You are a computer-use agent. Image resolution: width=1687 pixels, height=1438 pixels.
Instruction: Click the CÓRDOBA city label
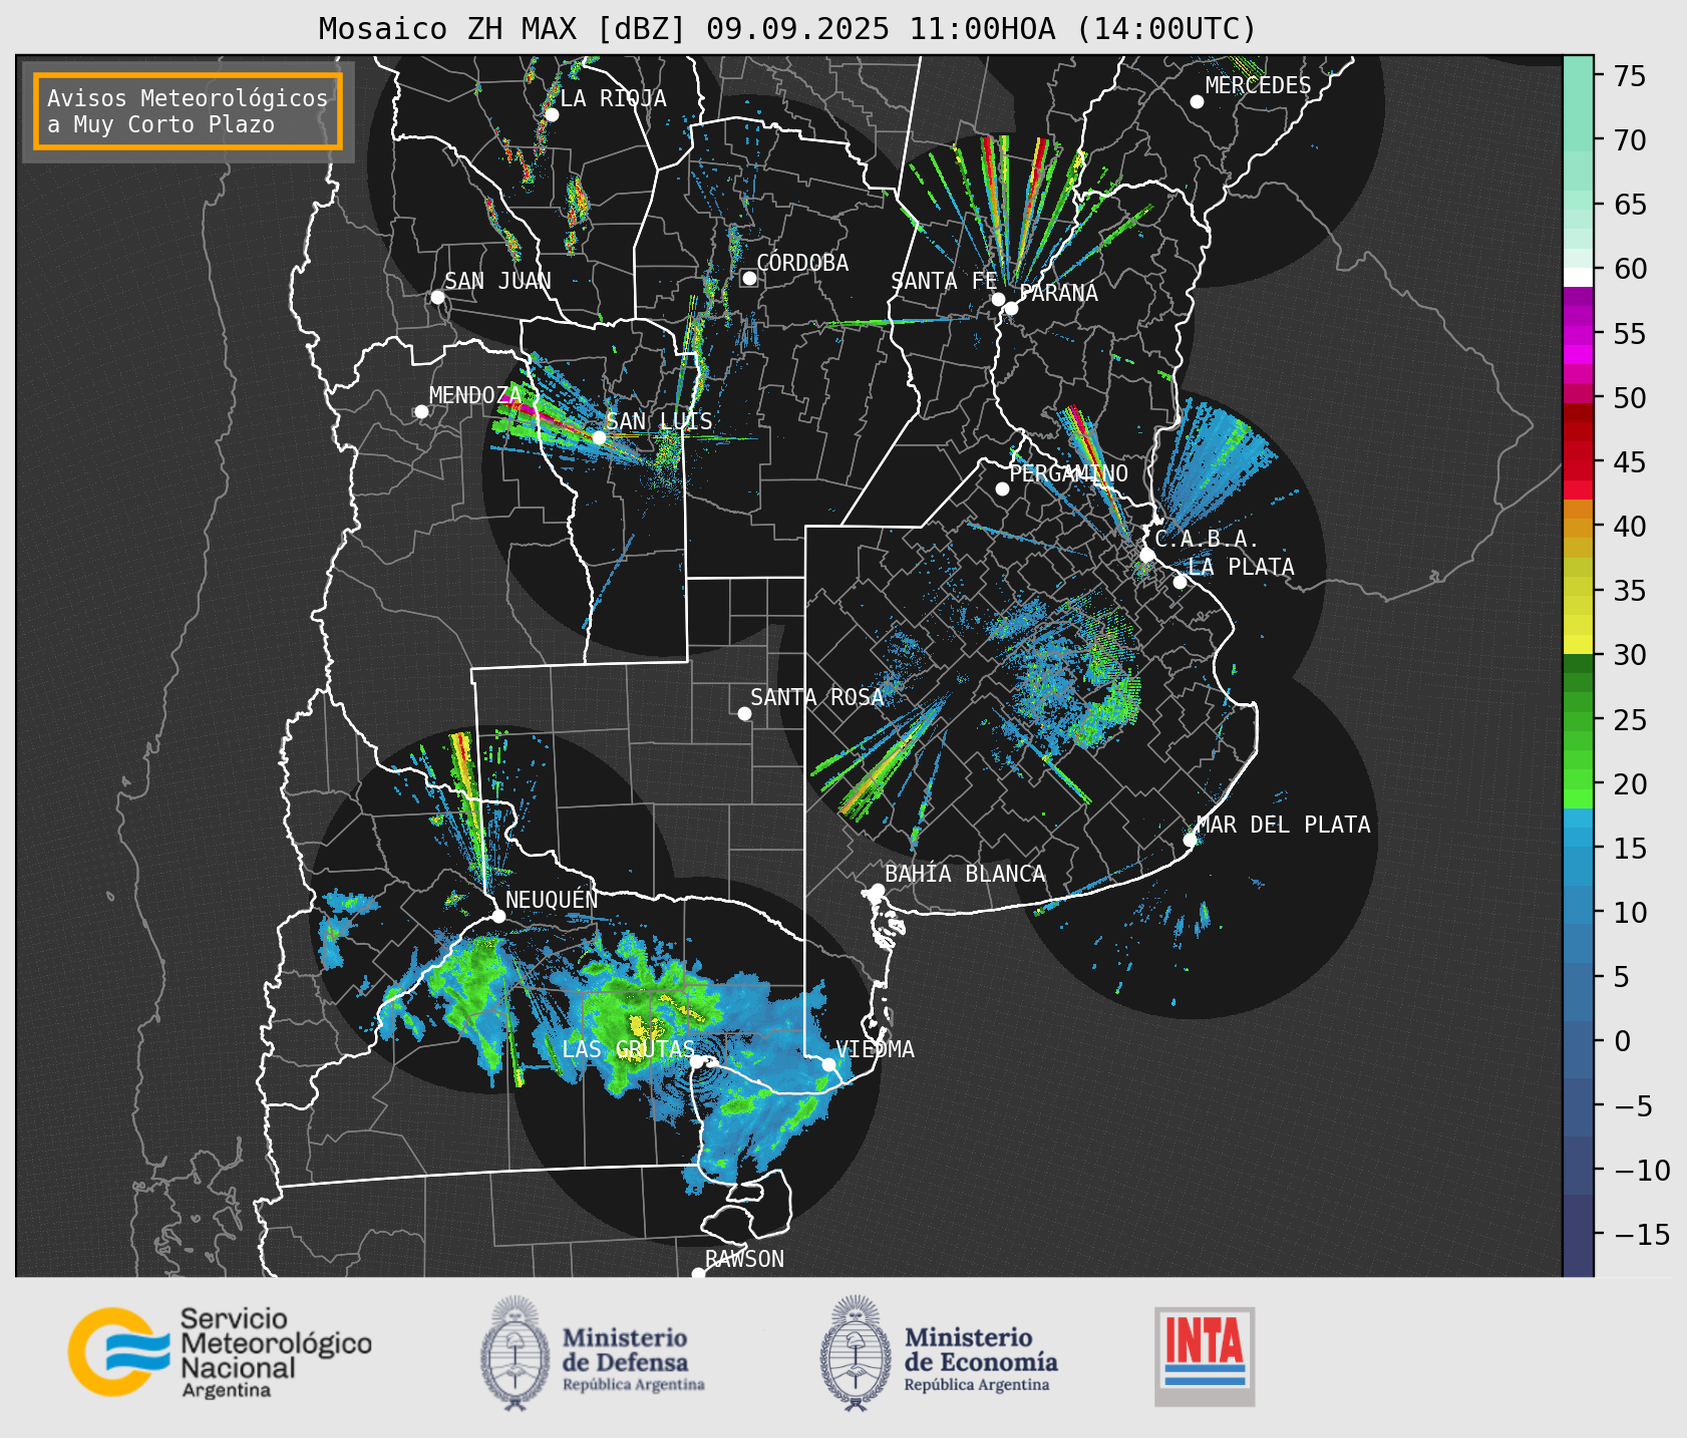(x=802, y=262)
